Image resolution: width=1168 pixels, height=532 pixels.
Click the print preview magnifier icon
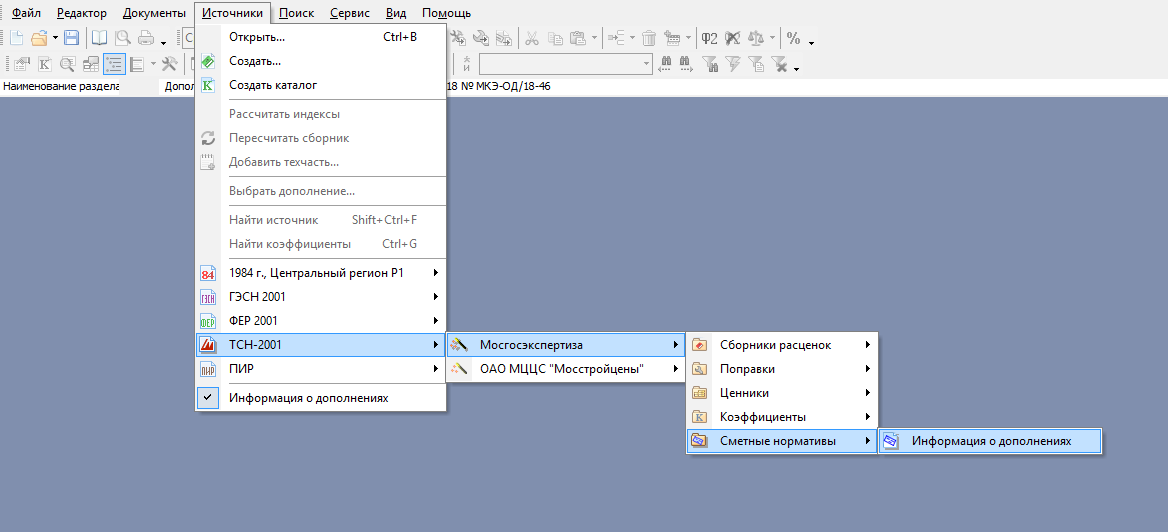point(122,37)
